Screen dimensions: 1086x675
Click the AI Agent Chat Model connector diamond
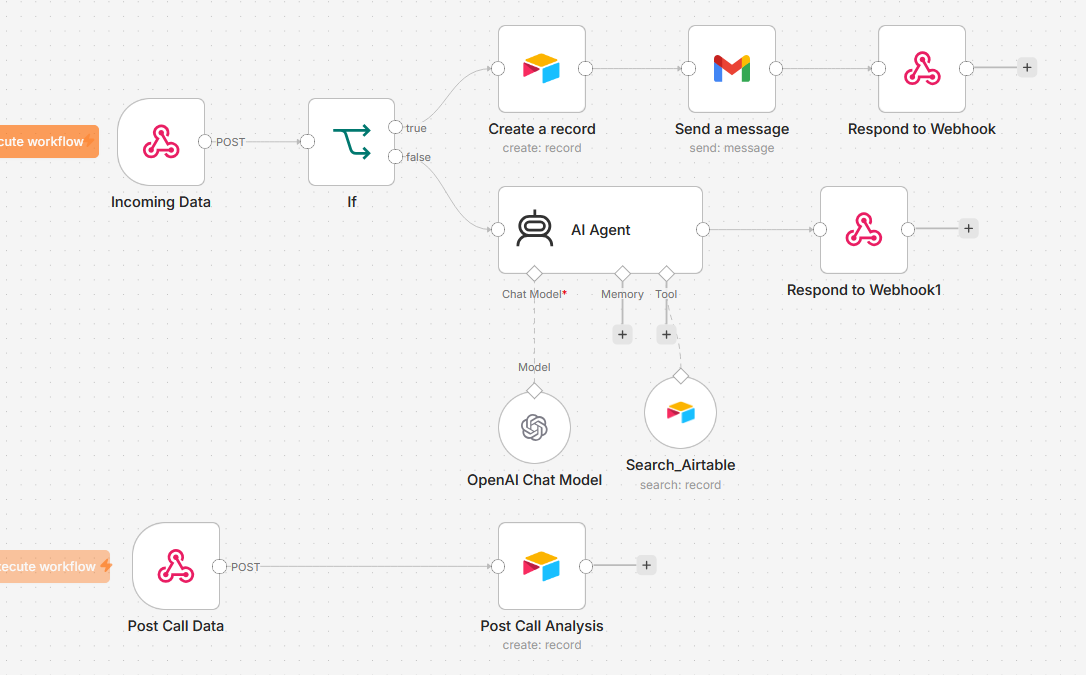(x=534, y=273)
